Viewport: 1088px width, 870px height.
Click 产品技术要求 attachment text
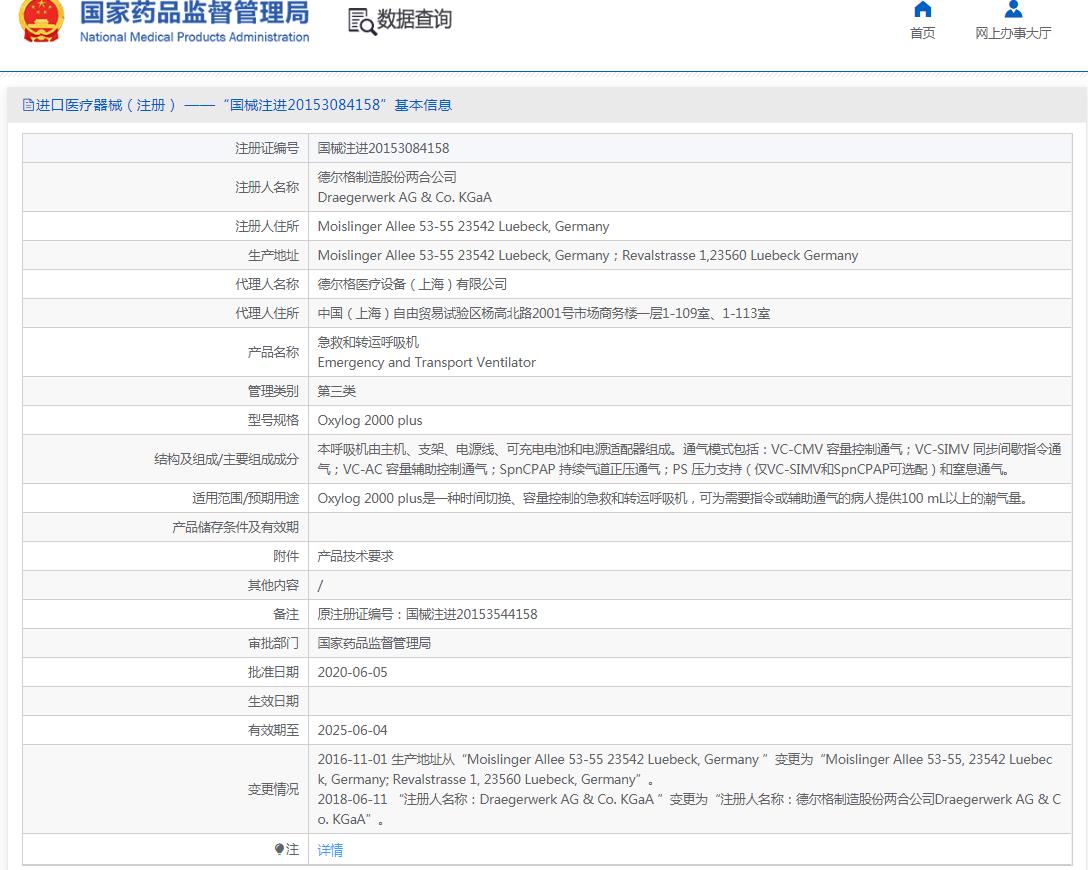coord(355,556)
